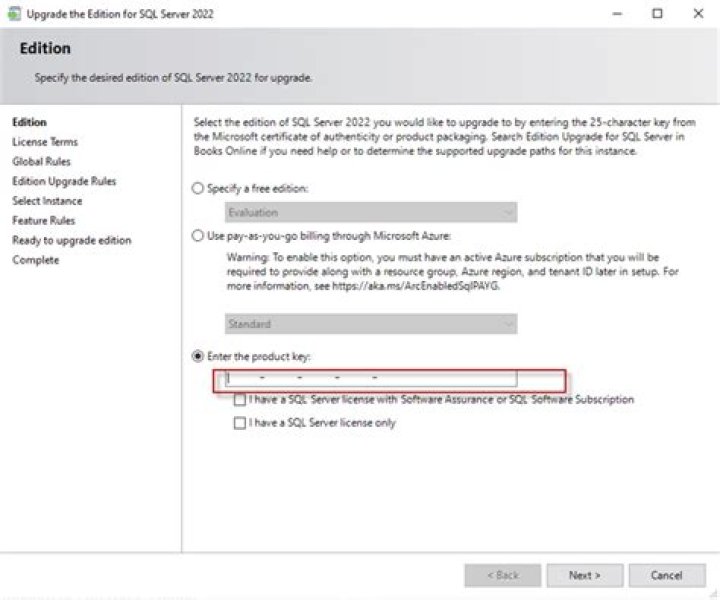This screenshot has height=600, width=720.
Task: Click the Cancel button
Action: (667, 575)
